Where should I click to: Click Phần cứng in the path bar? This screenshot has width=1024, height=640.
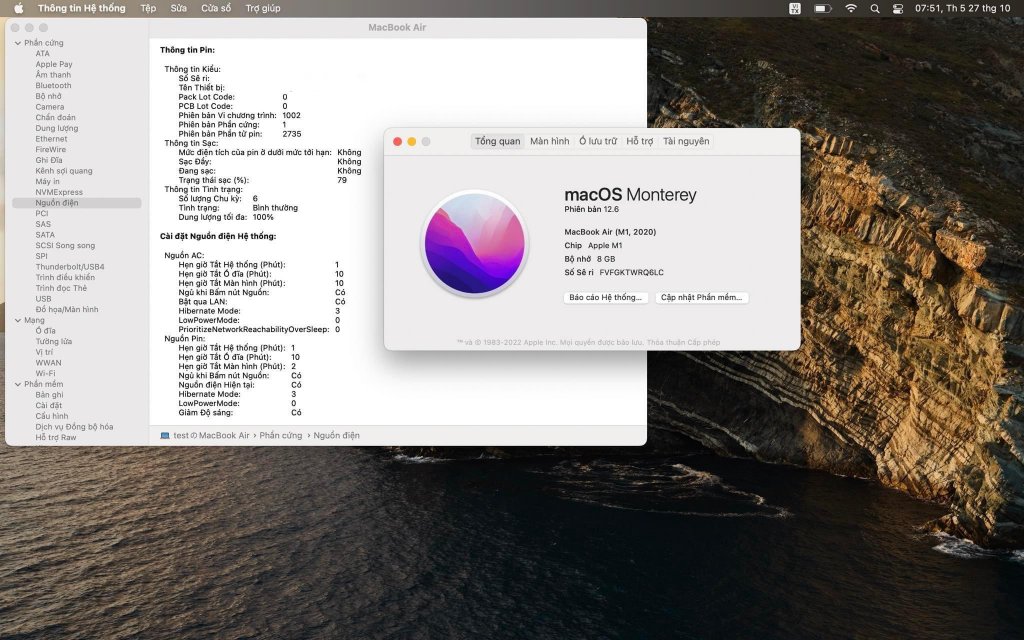click(x=281, y=436)
